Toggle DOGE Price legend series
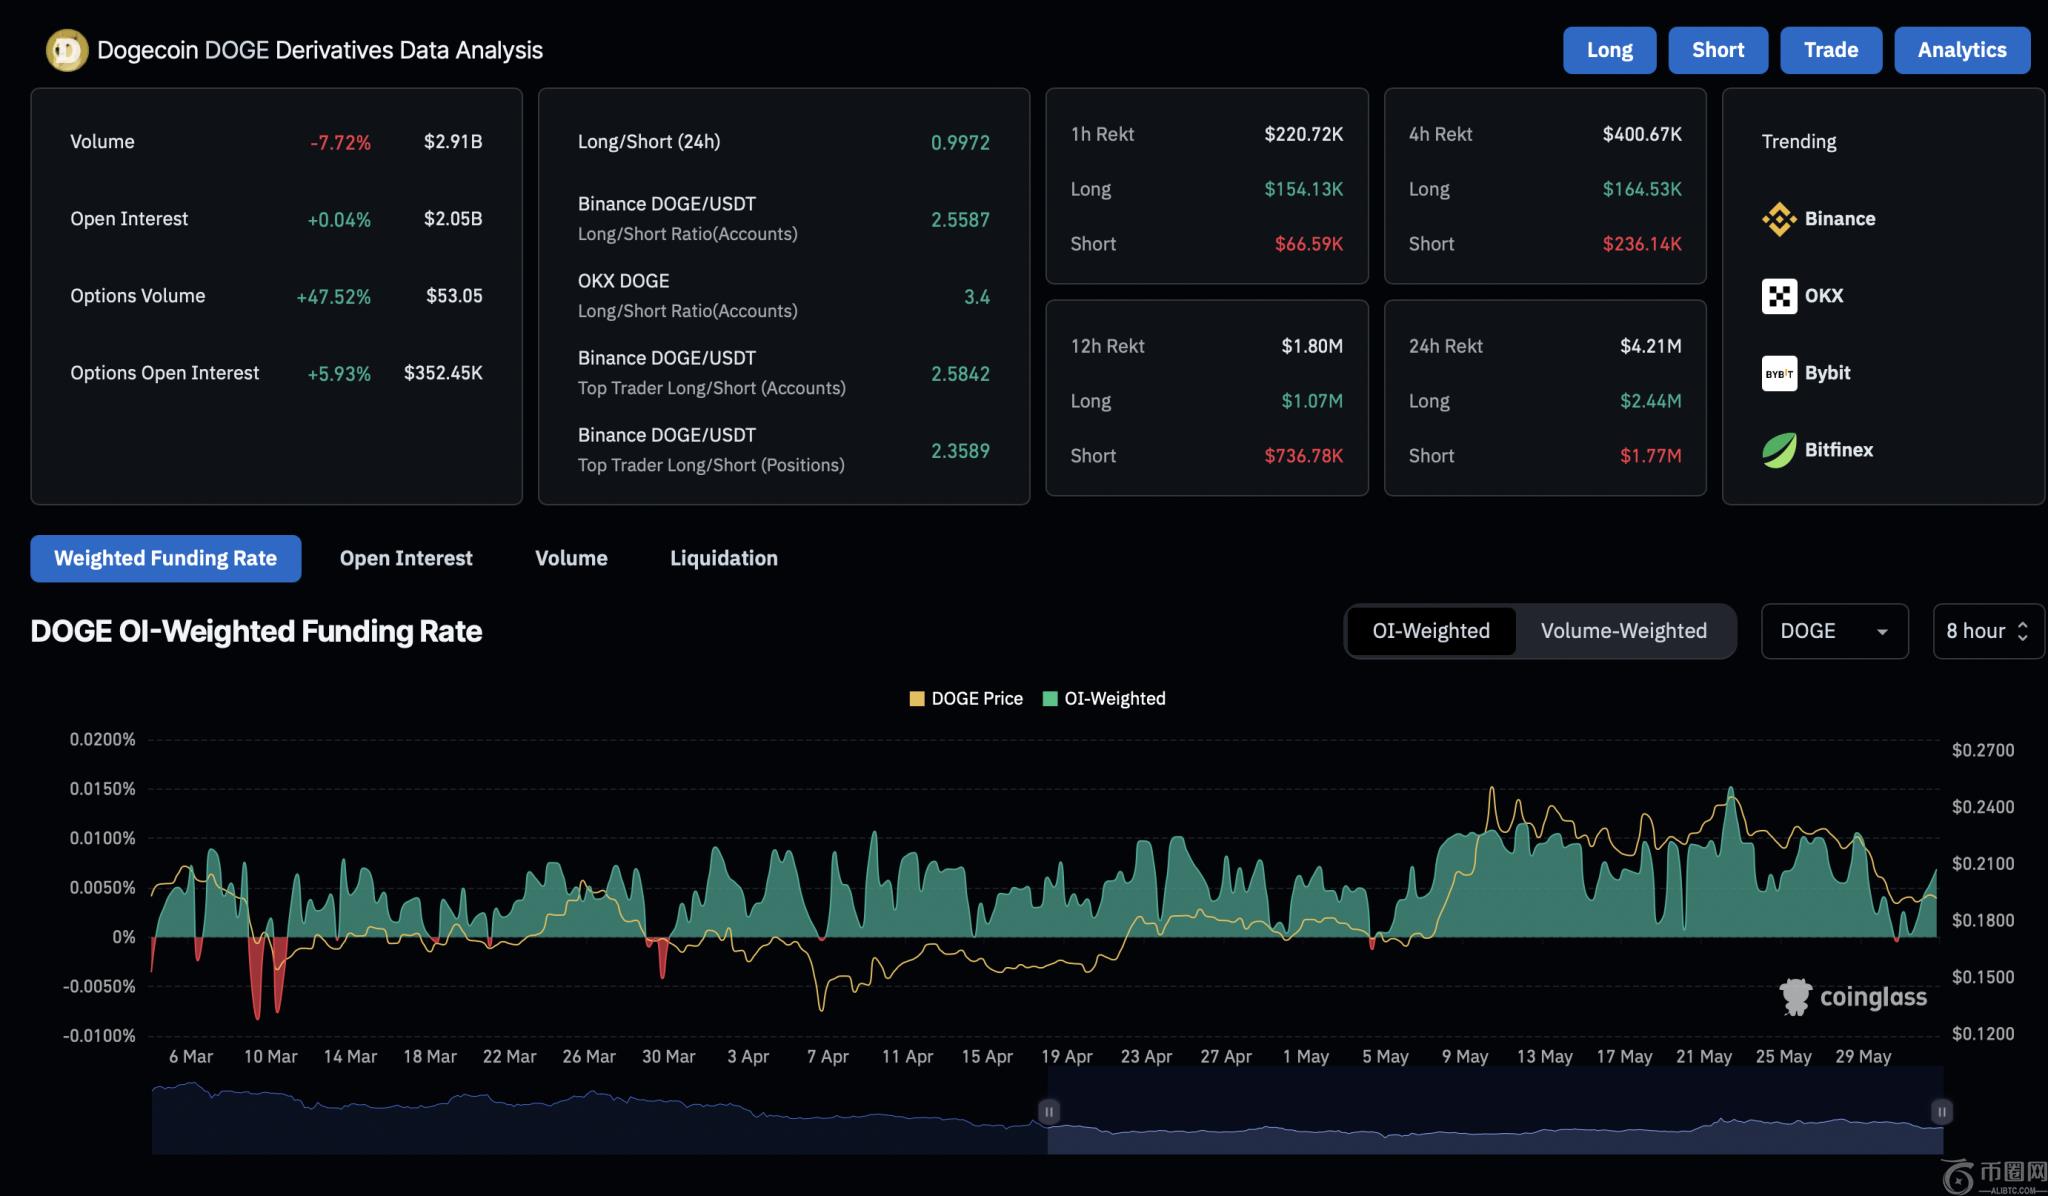The height and width of the screenshot is (1196, 2048). [966, 699]
